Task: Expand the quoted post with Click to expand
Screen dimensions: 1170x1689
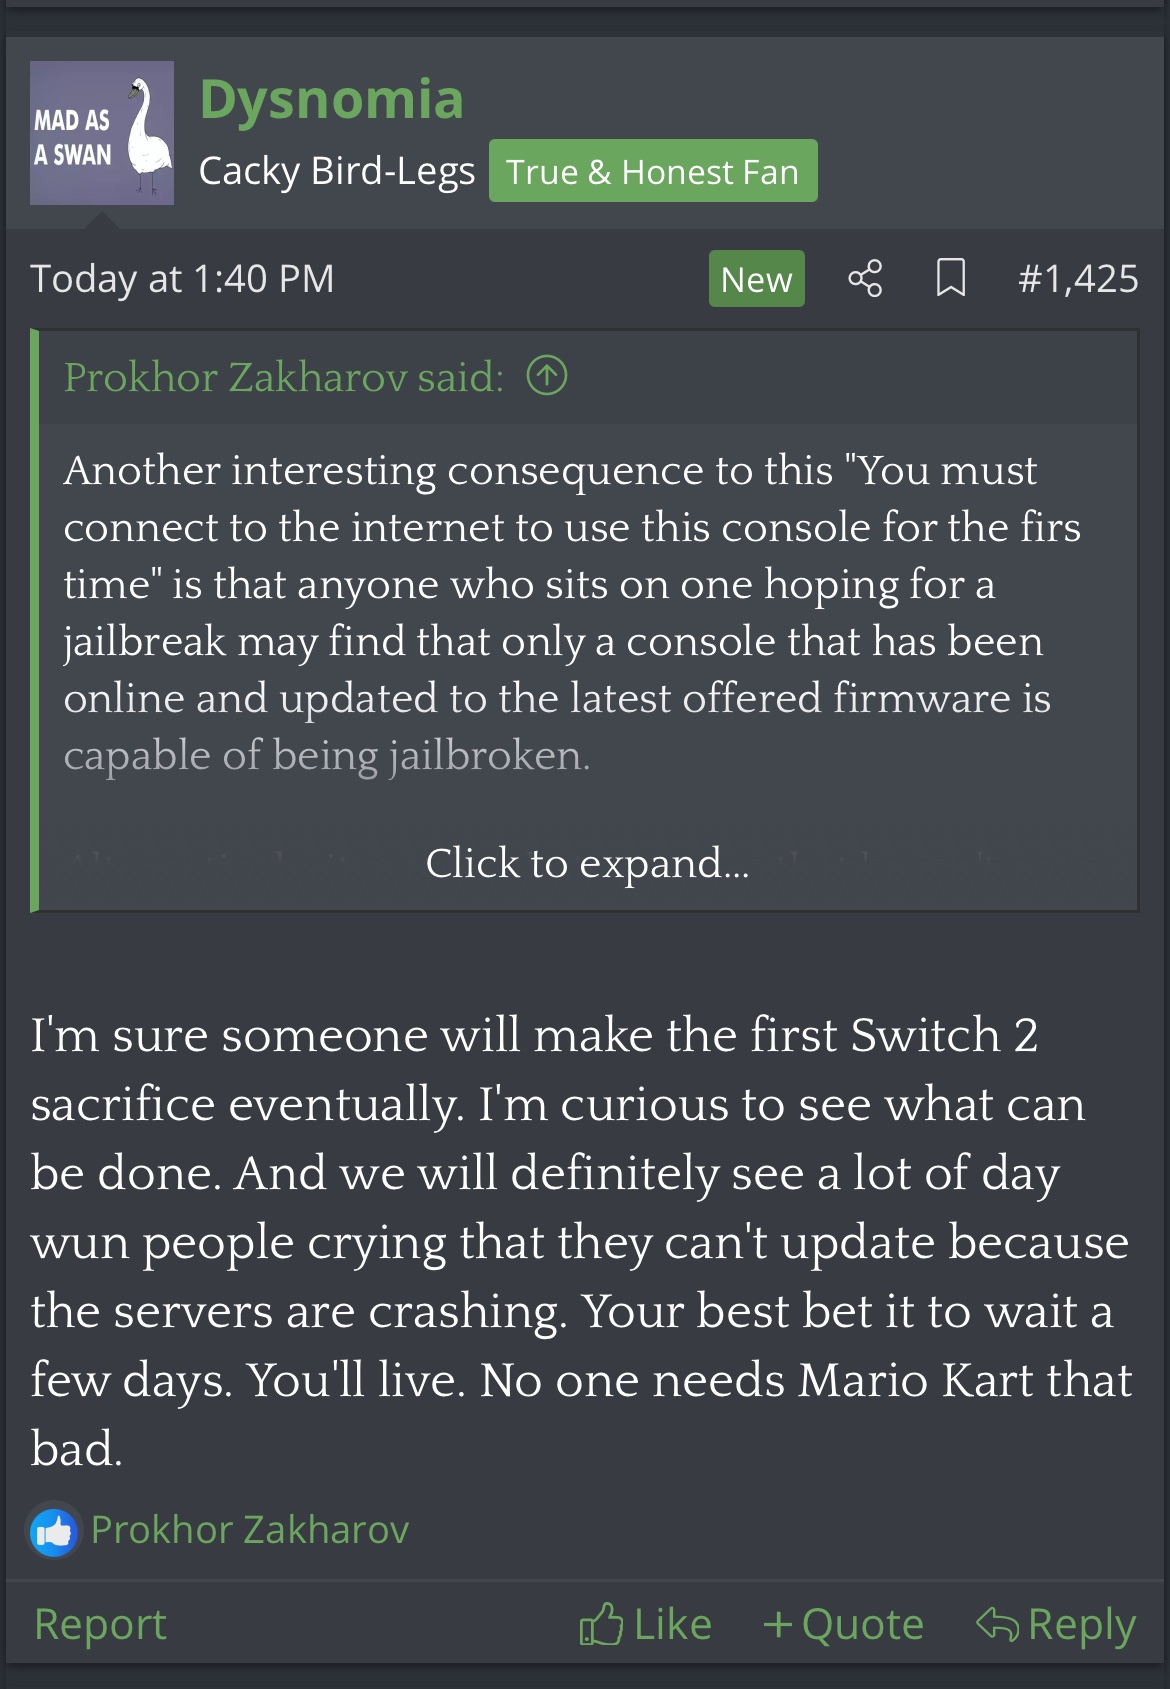Action: click(x=587, y=863)
